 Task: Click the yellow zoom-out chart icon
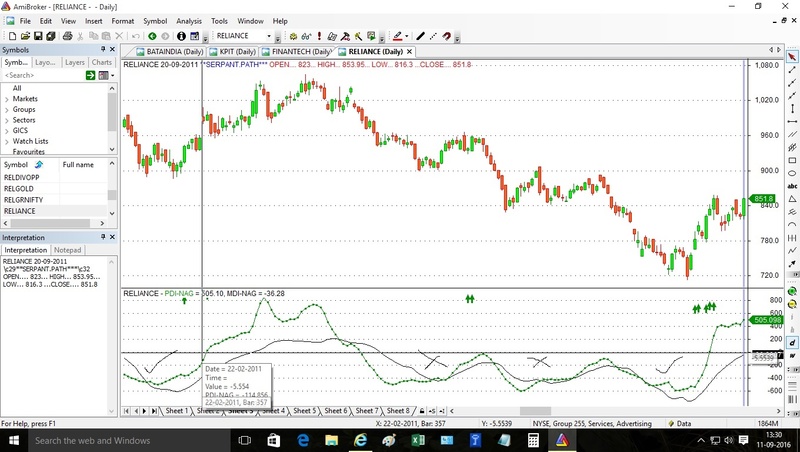coord(792,304)
